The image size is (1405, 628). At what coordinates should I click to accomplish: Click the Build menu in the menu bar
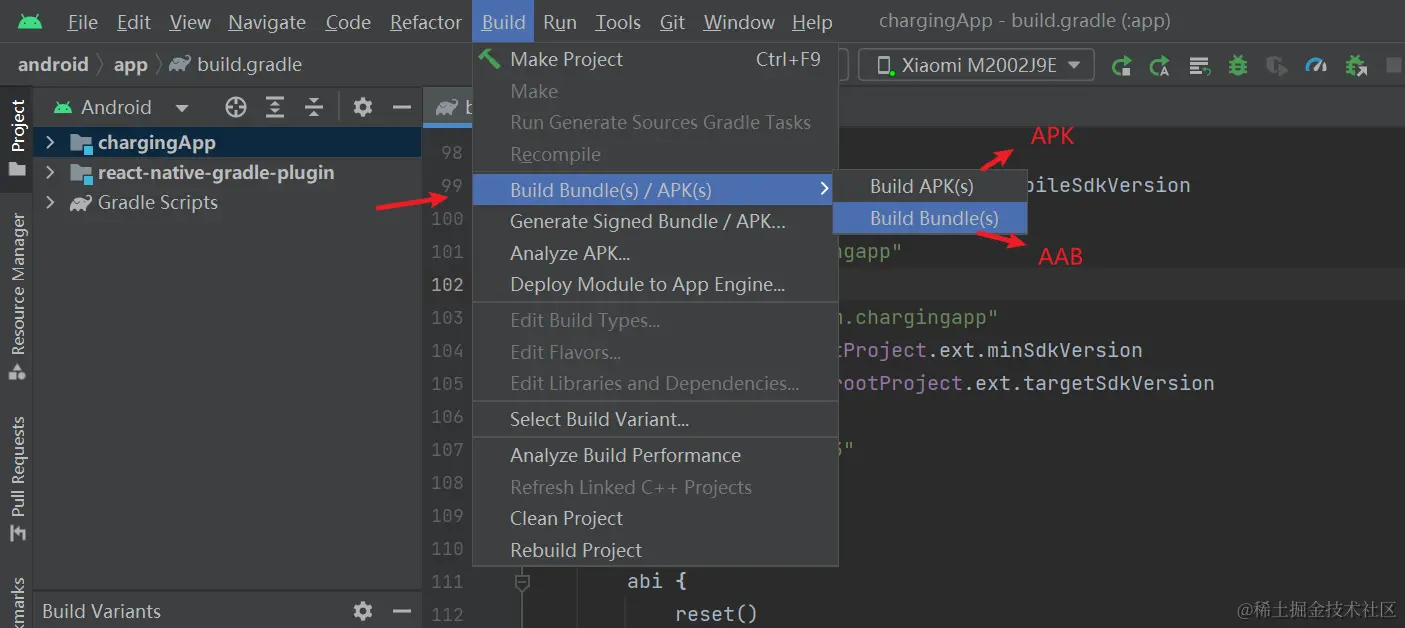[503, 22]
